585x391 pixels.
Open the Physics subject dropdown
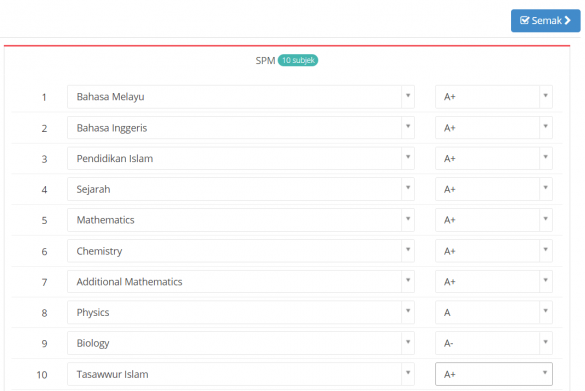click(x=241, y=312)
